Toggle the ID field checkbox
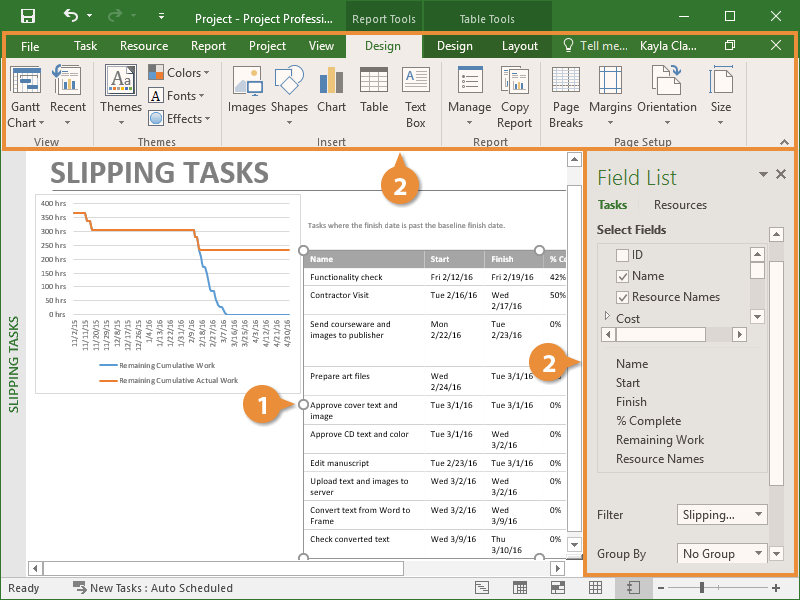The height and width of the screenshot is (600, 800). 623,255
